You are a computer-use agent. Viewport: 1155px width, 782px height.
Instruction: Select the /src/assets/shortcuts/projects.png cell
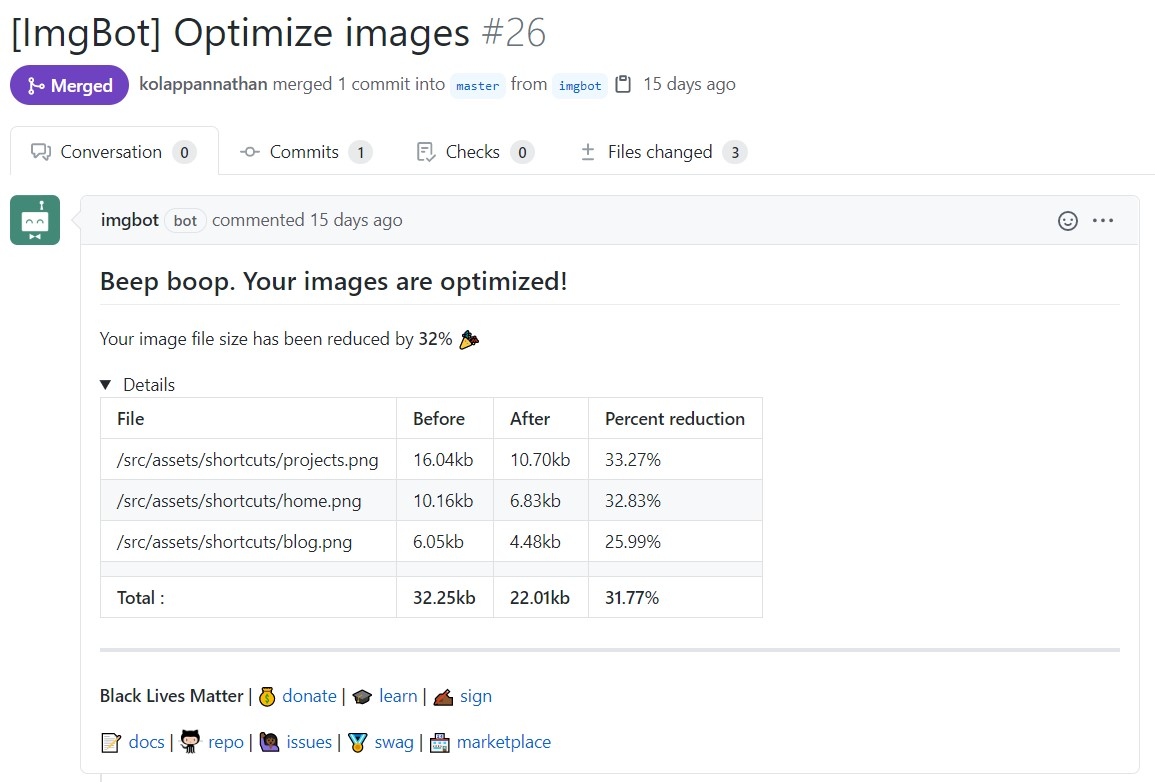[x=248, y=459]
